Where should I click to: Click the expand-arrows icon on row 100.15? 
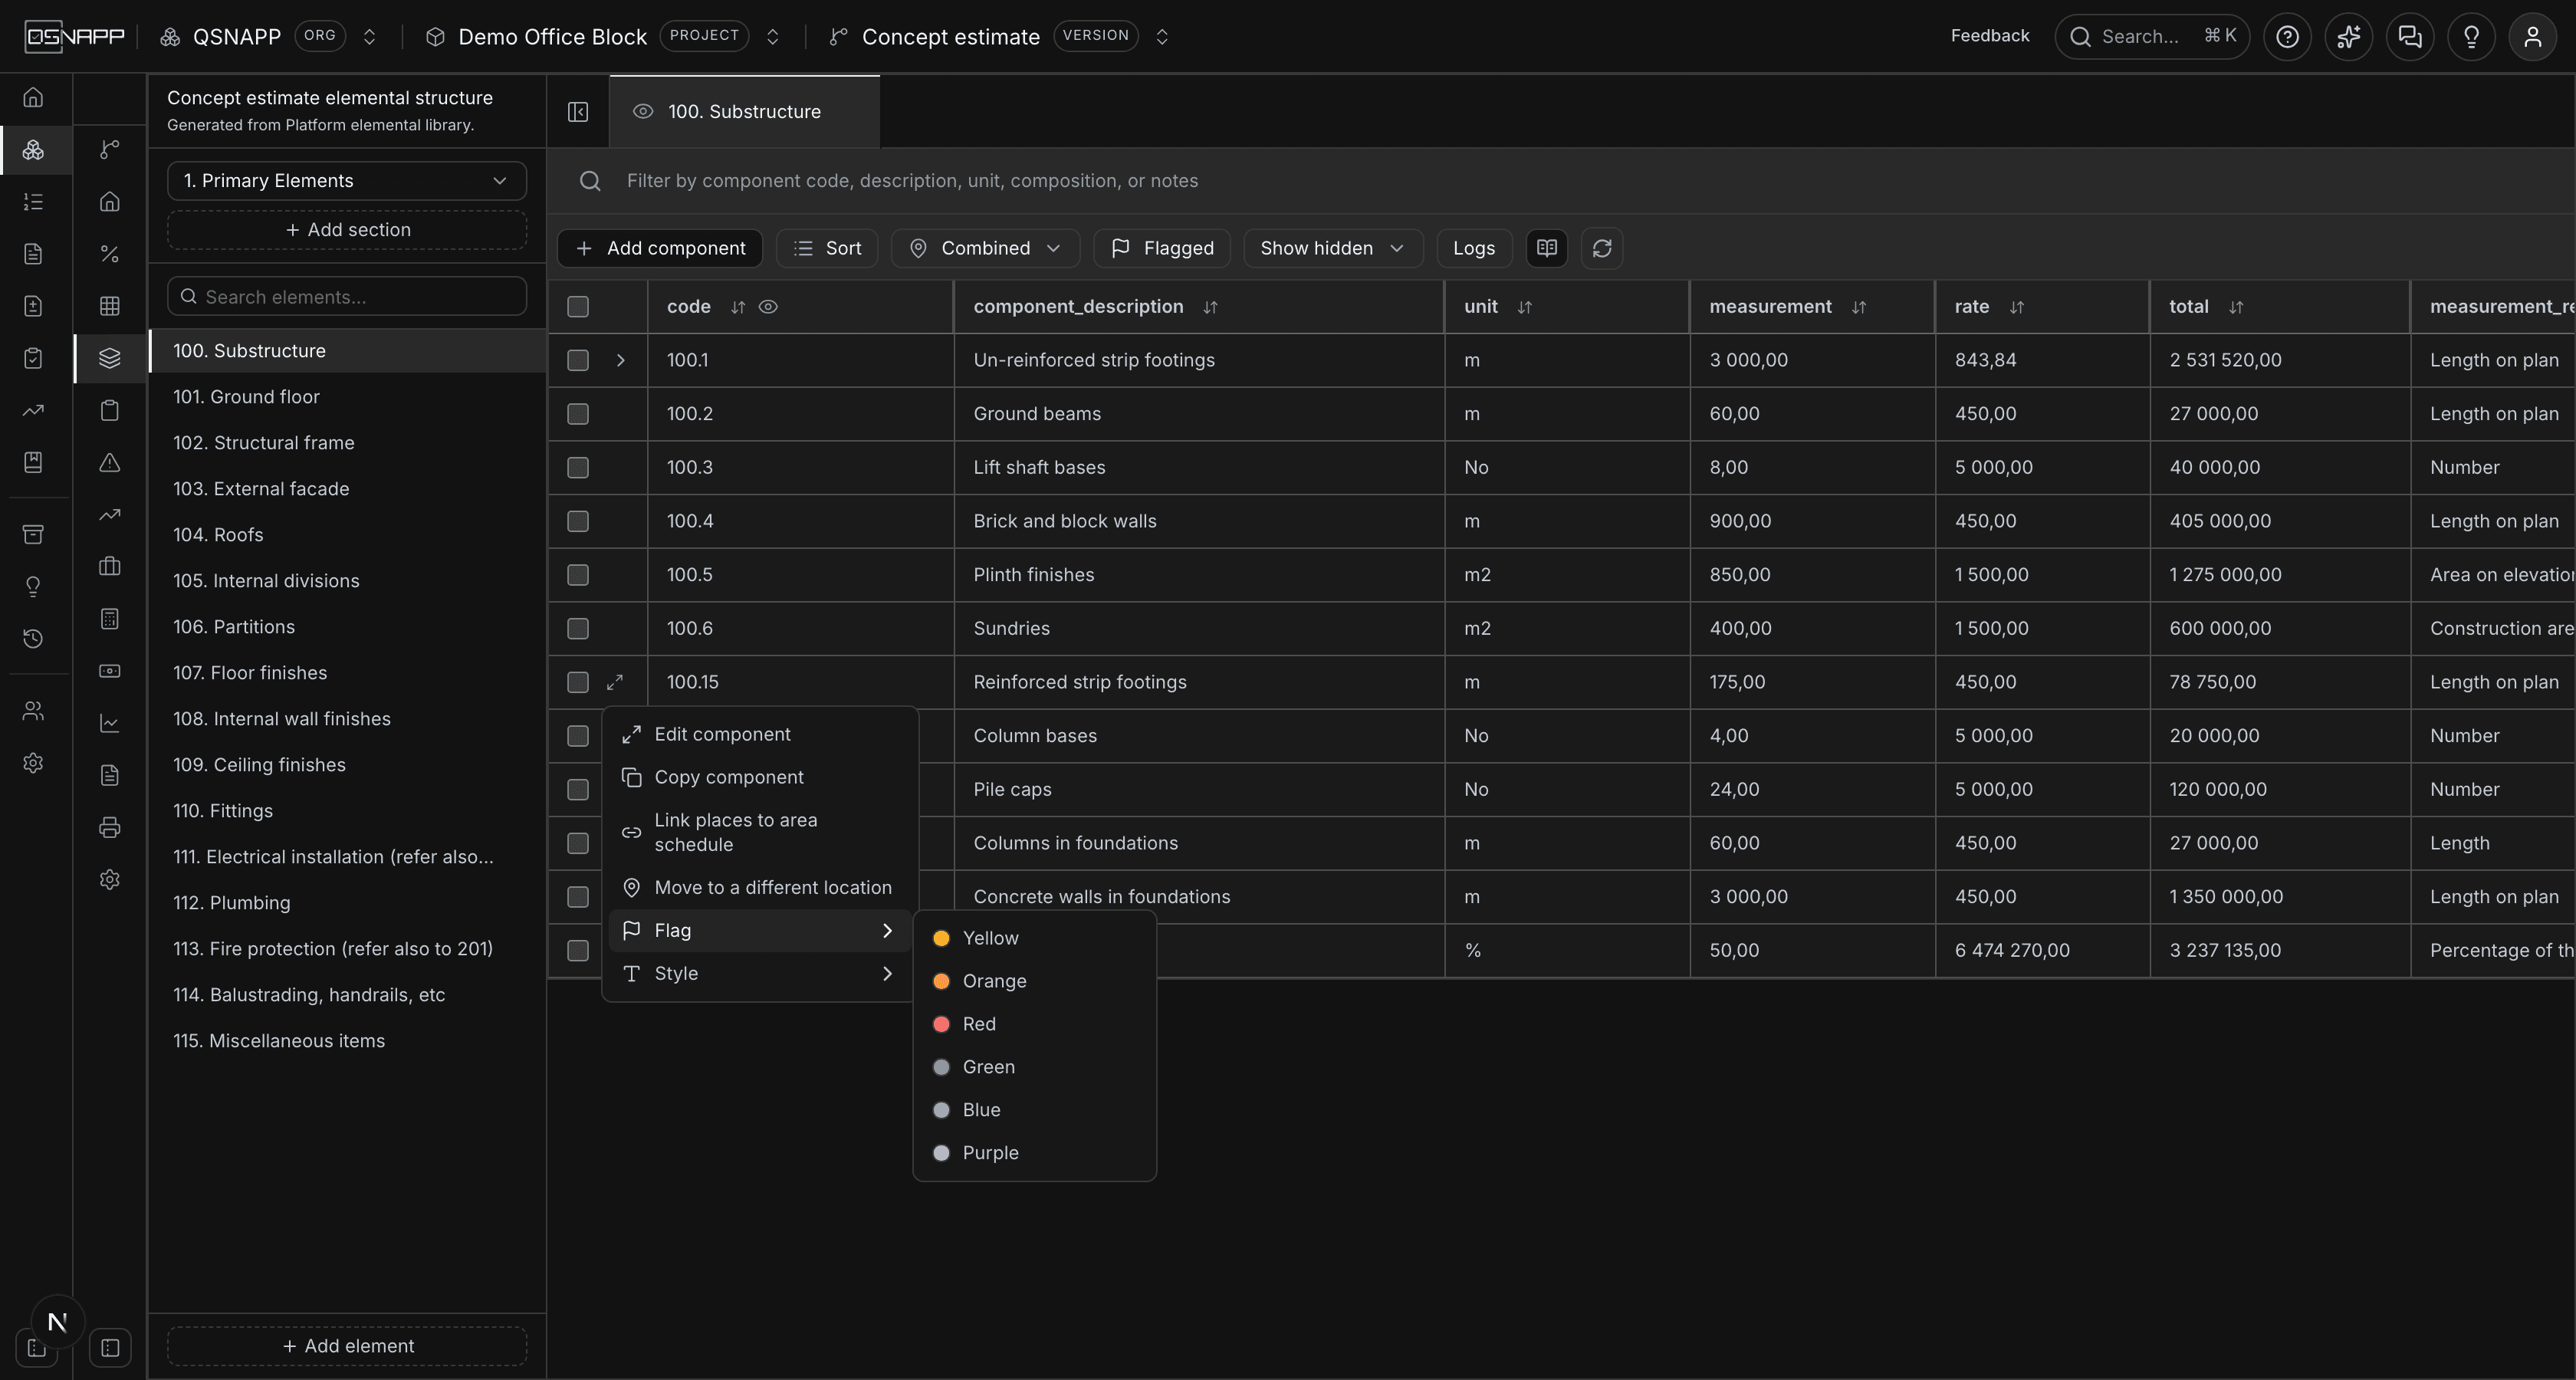click(x=615, y=682)
